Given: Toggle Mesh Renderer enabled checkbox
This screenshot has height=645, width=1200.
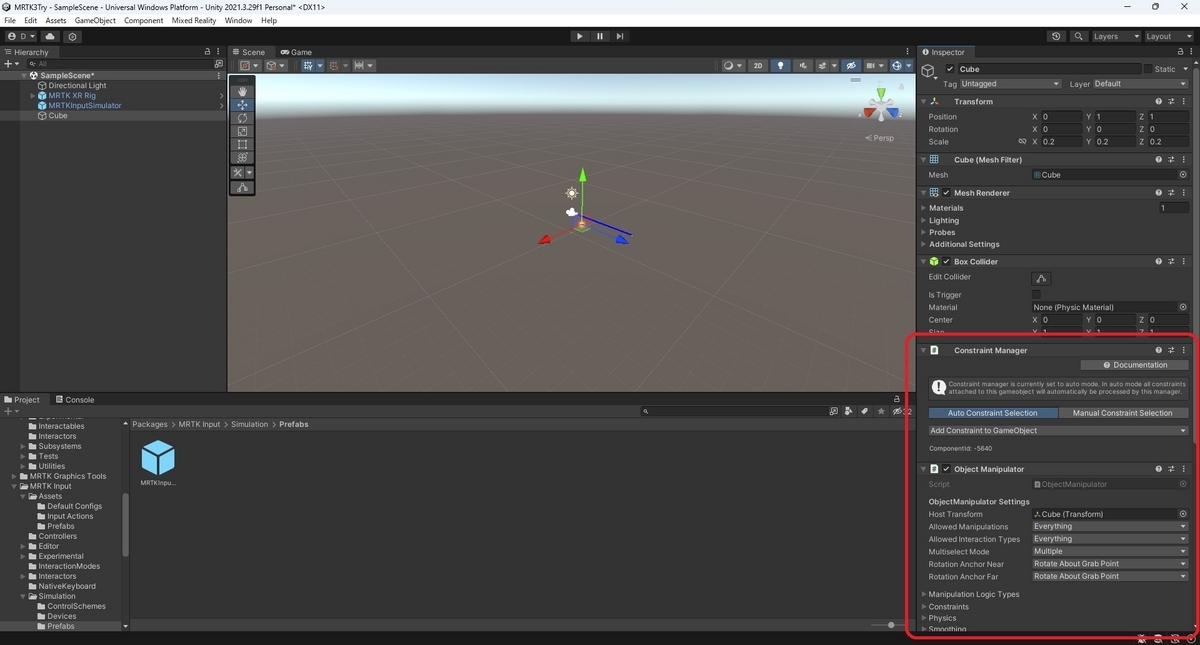Looking at the screenshot, I should 946,193.
